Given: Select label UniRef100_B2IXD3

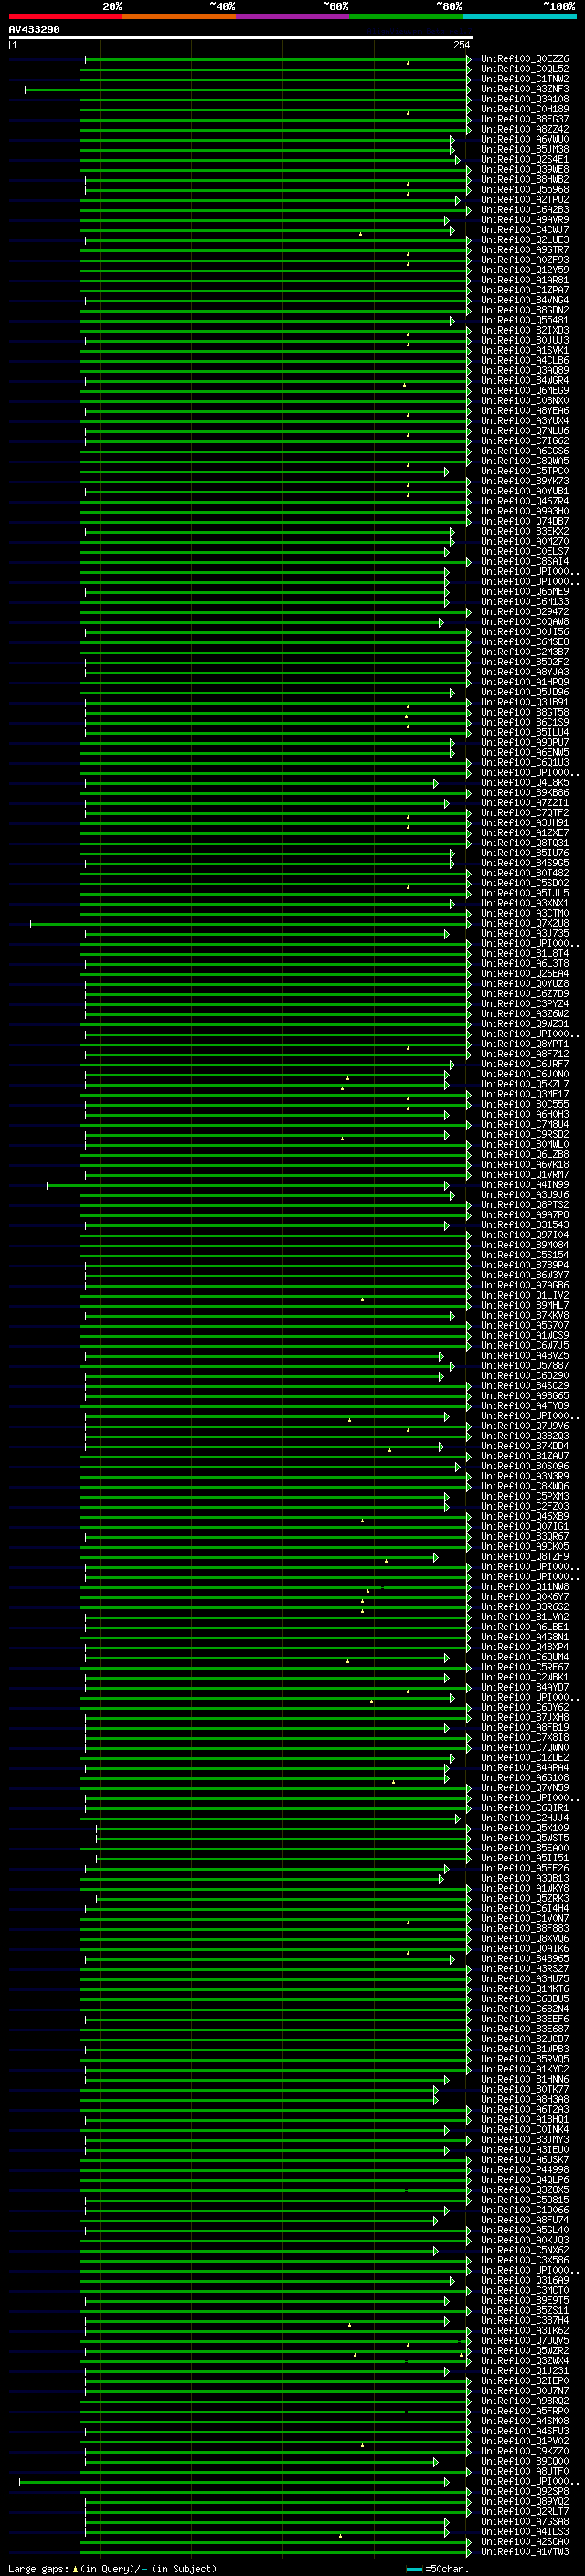Looking at the screenshot, I should click(x=524, y=330).
